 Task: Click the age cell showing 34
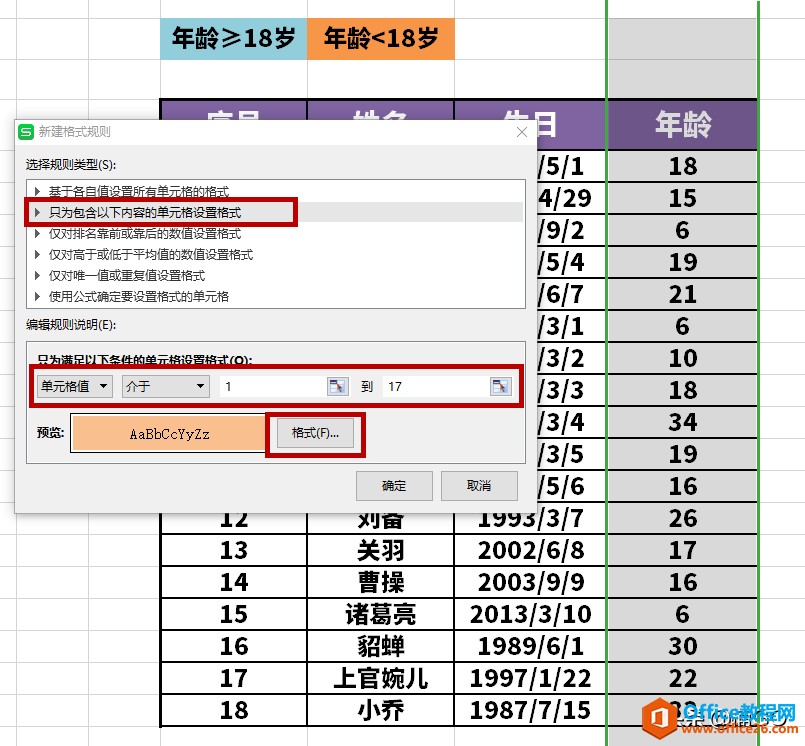(682, 423)
